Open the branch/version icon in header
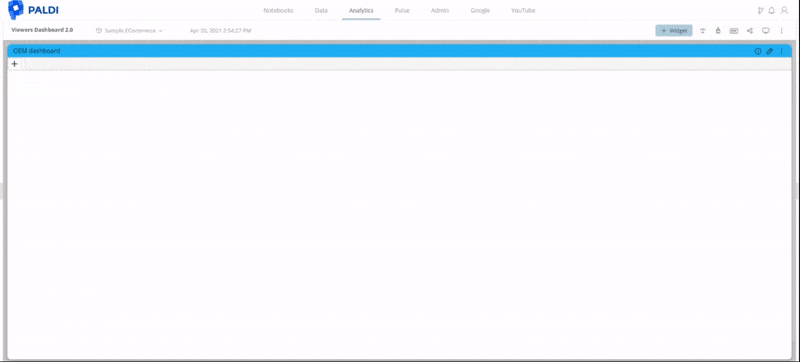 tap(761, 10)
